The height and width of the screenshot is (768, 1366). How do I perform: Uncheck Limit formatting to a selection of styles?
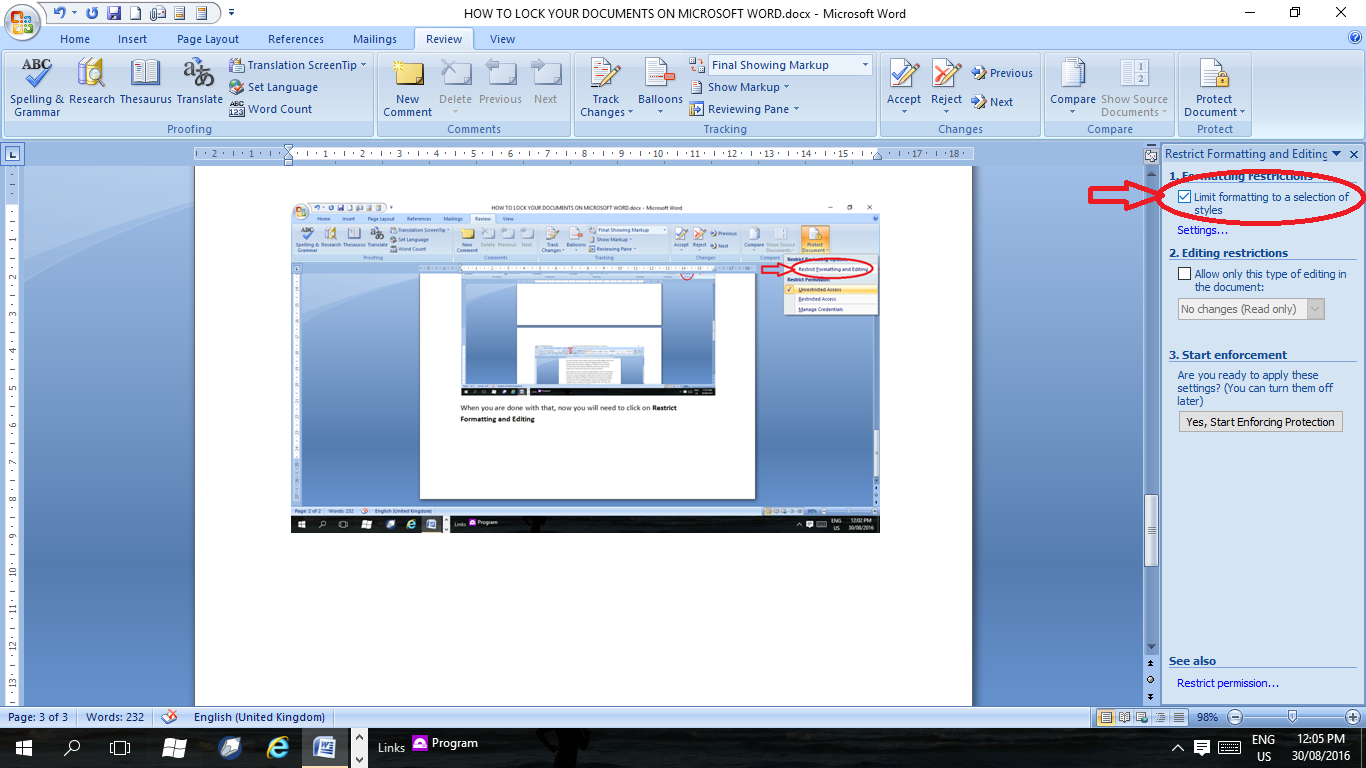pyautogui.click(x=1185, y=197)
